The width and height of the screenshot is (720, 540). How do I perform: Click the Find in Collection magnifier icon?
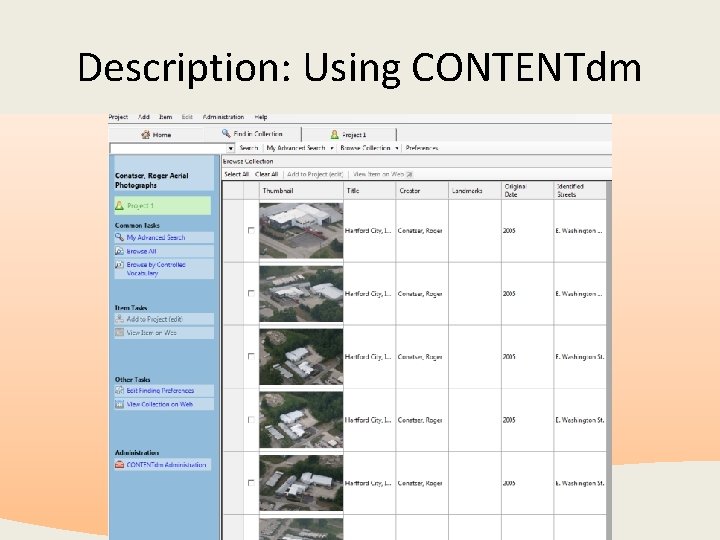(226, 134)
